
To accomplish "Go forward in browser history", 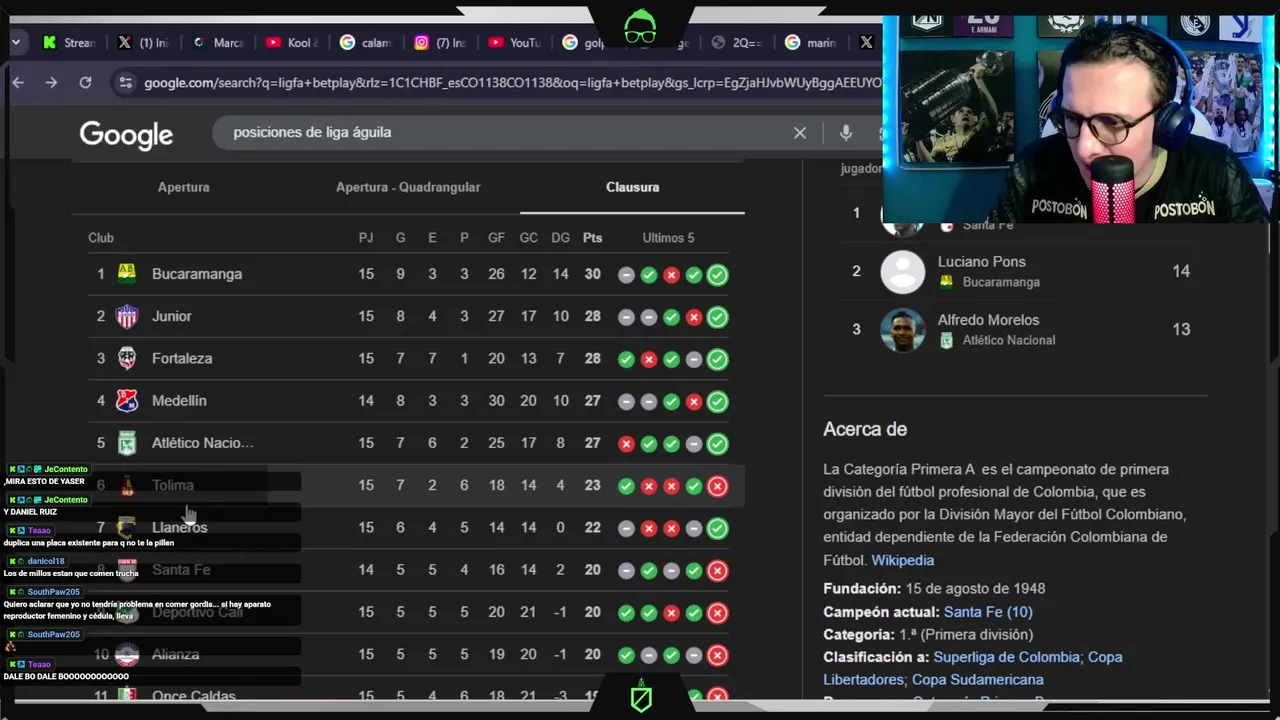I will [51, 82].
